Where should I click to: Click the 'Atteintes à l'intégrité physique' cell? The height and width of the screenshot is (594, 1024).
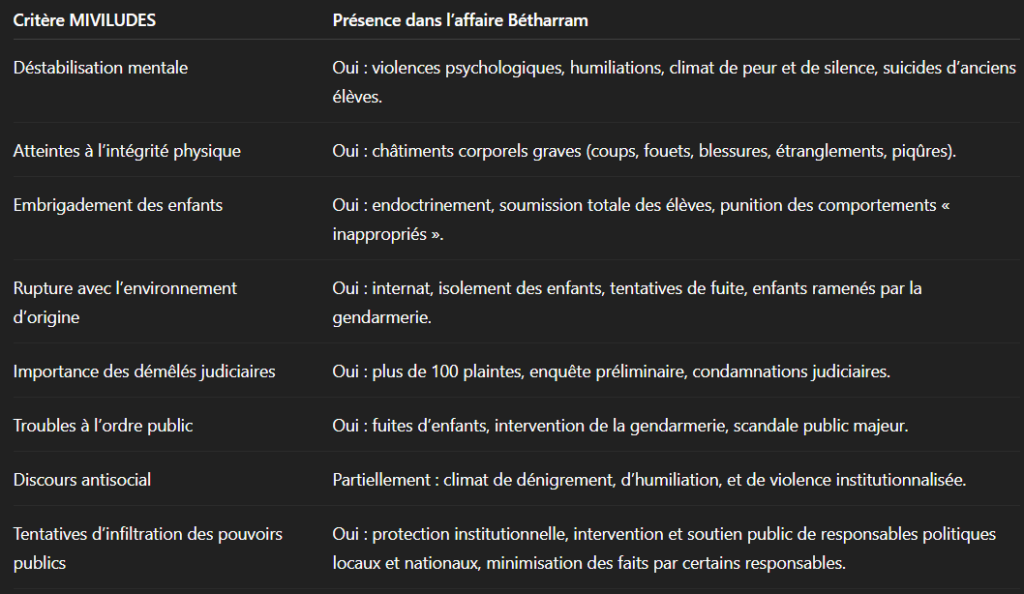pyautogui.click(x=127, y=151)
